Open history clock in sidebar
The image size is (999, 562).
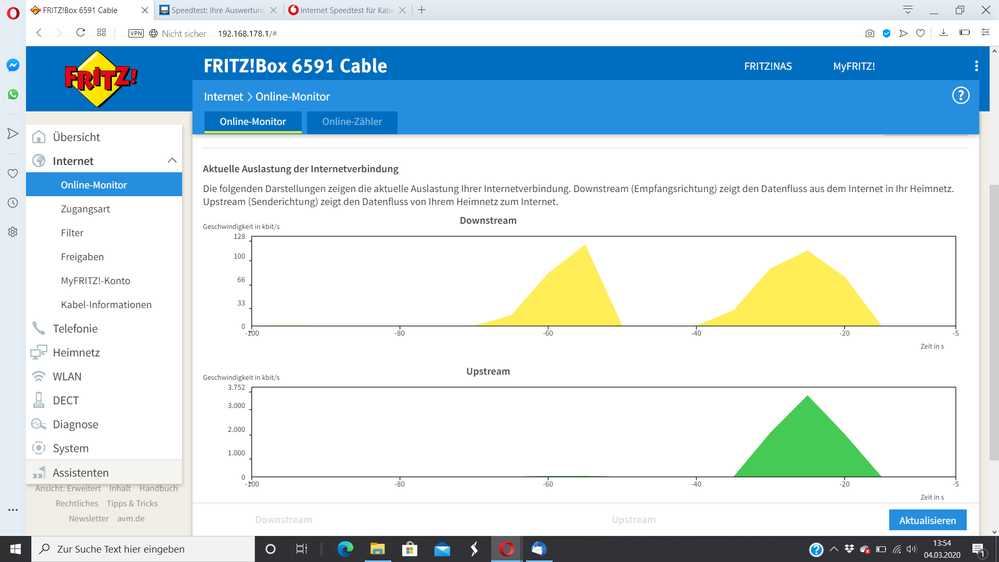[13, 203]
